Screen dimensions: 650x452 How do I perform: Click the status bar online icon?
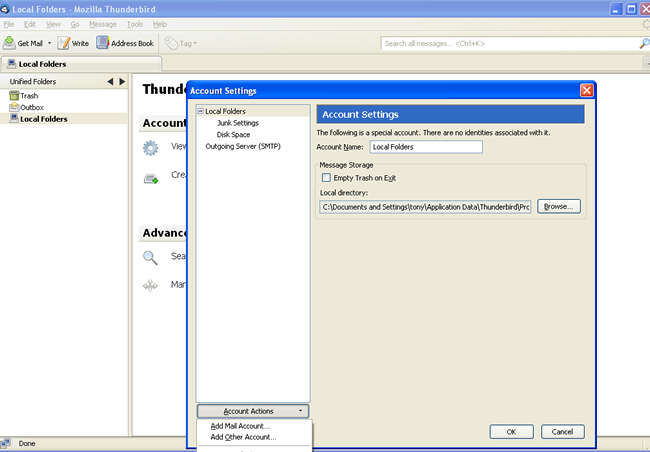click(x=5, y=443)
